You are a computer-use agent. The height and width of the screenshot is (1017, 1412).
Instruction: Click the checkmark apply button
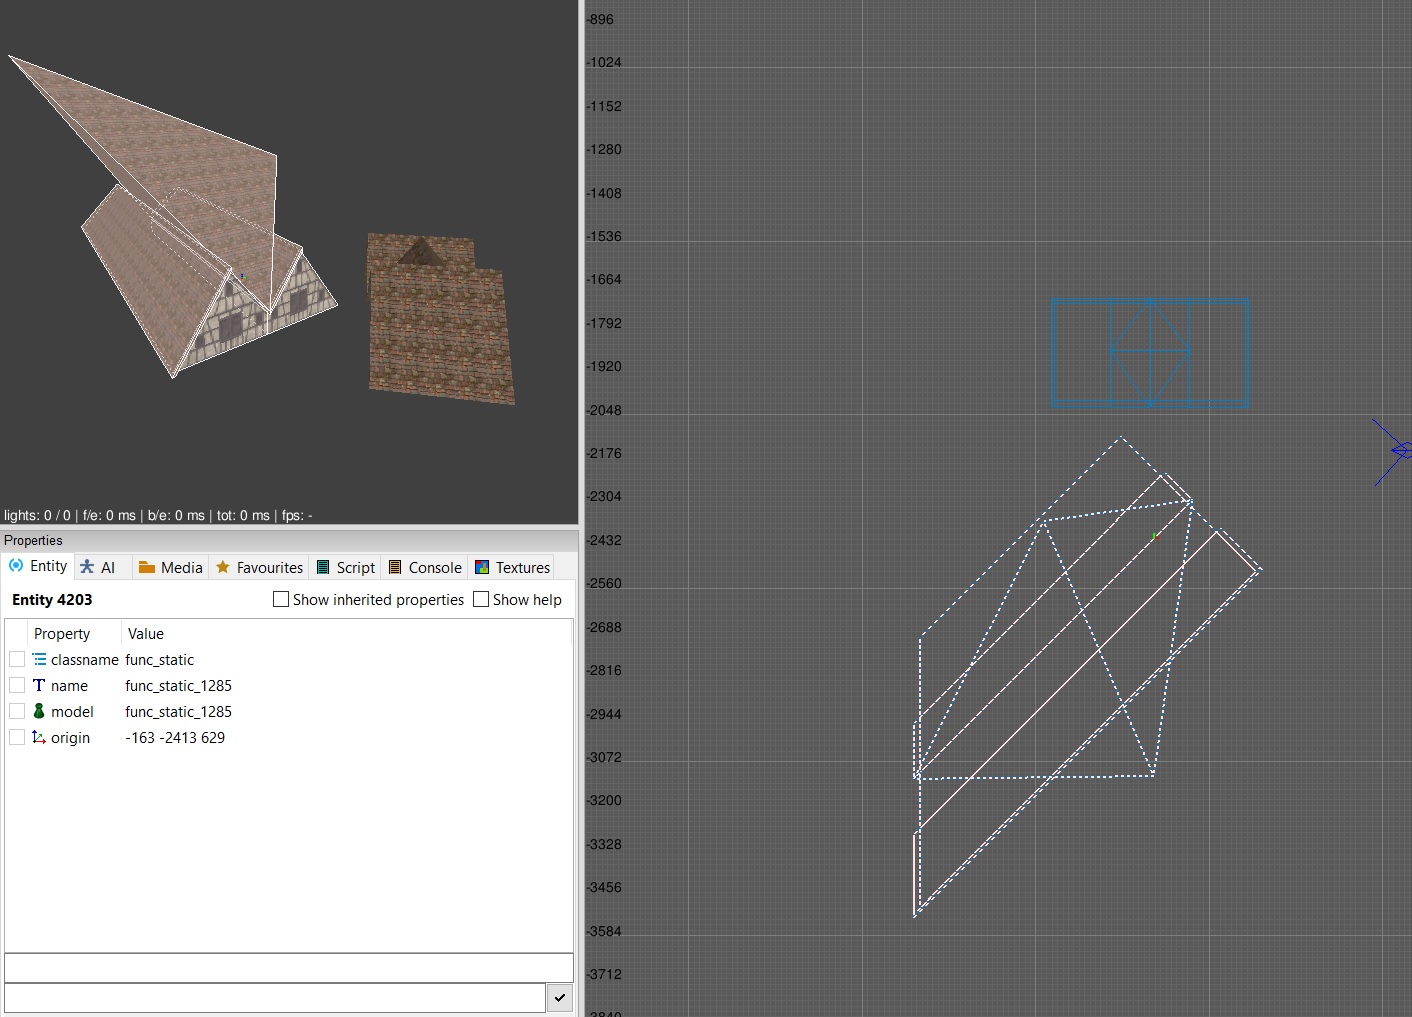560,997
